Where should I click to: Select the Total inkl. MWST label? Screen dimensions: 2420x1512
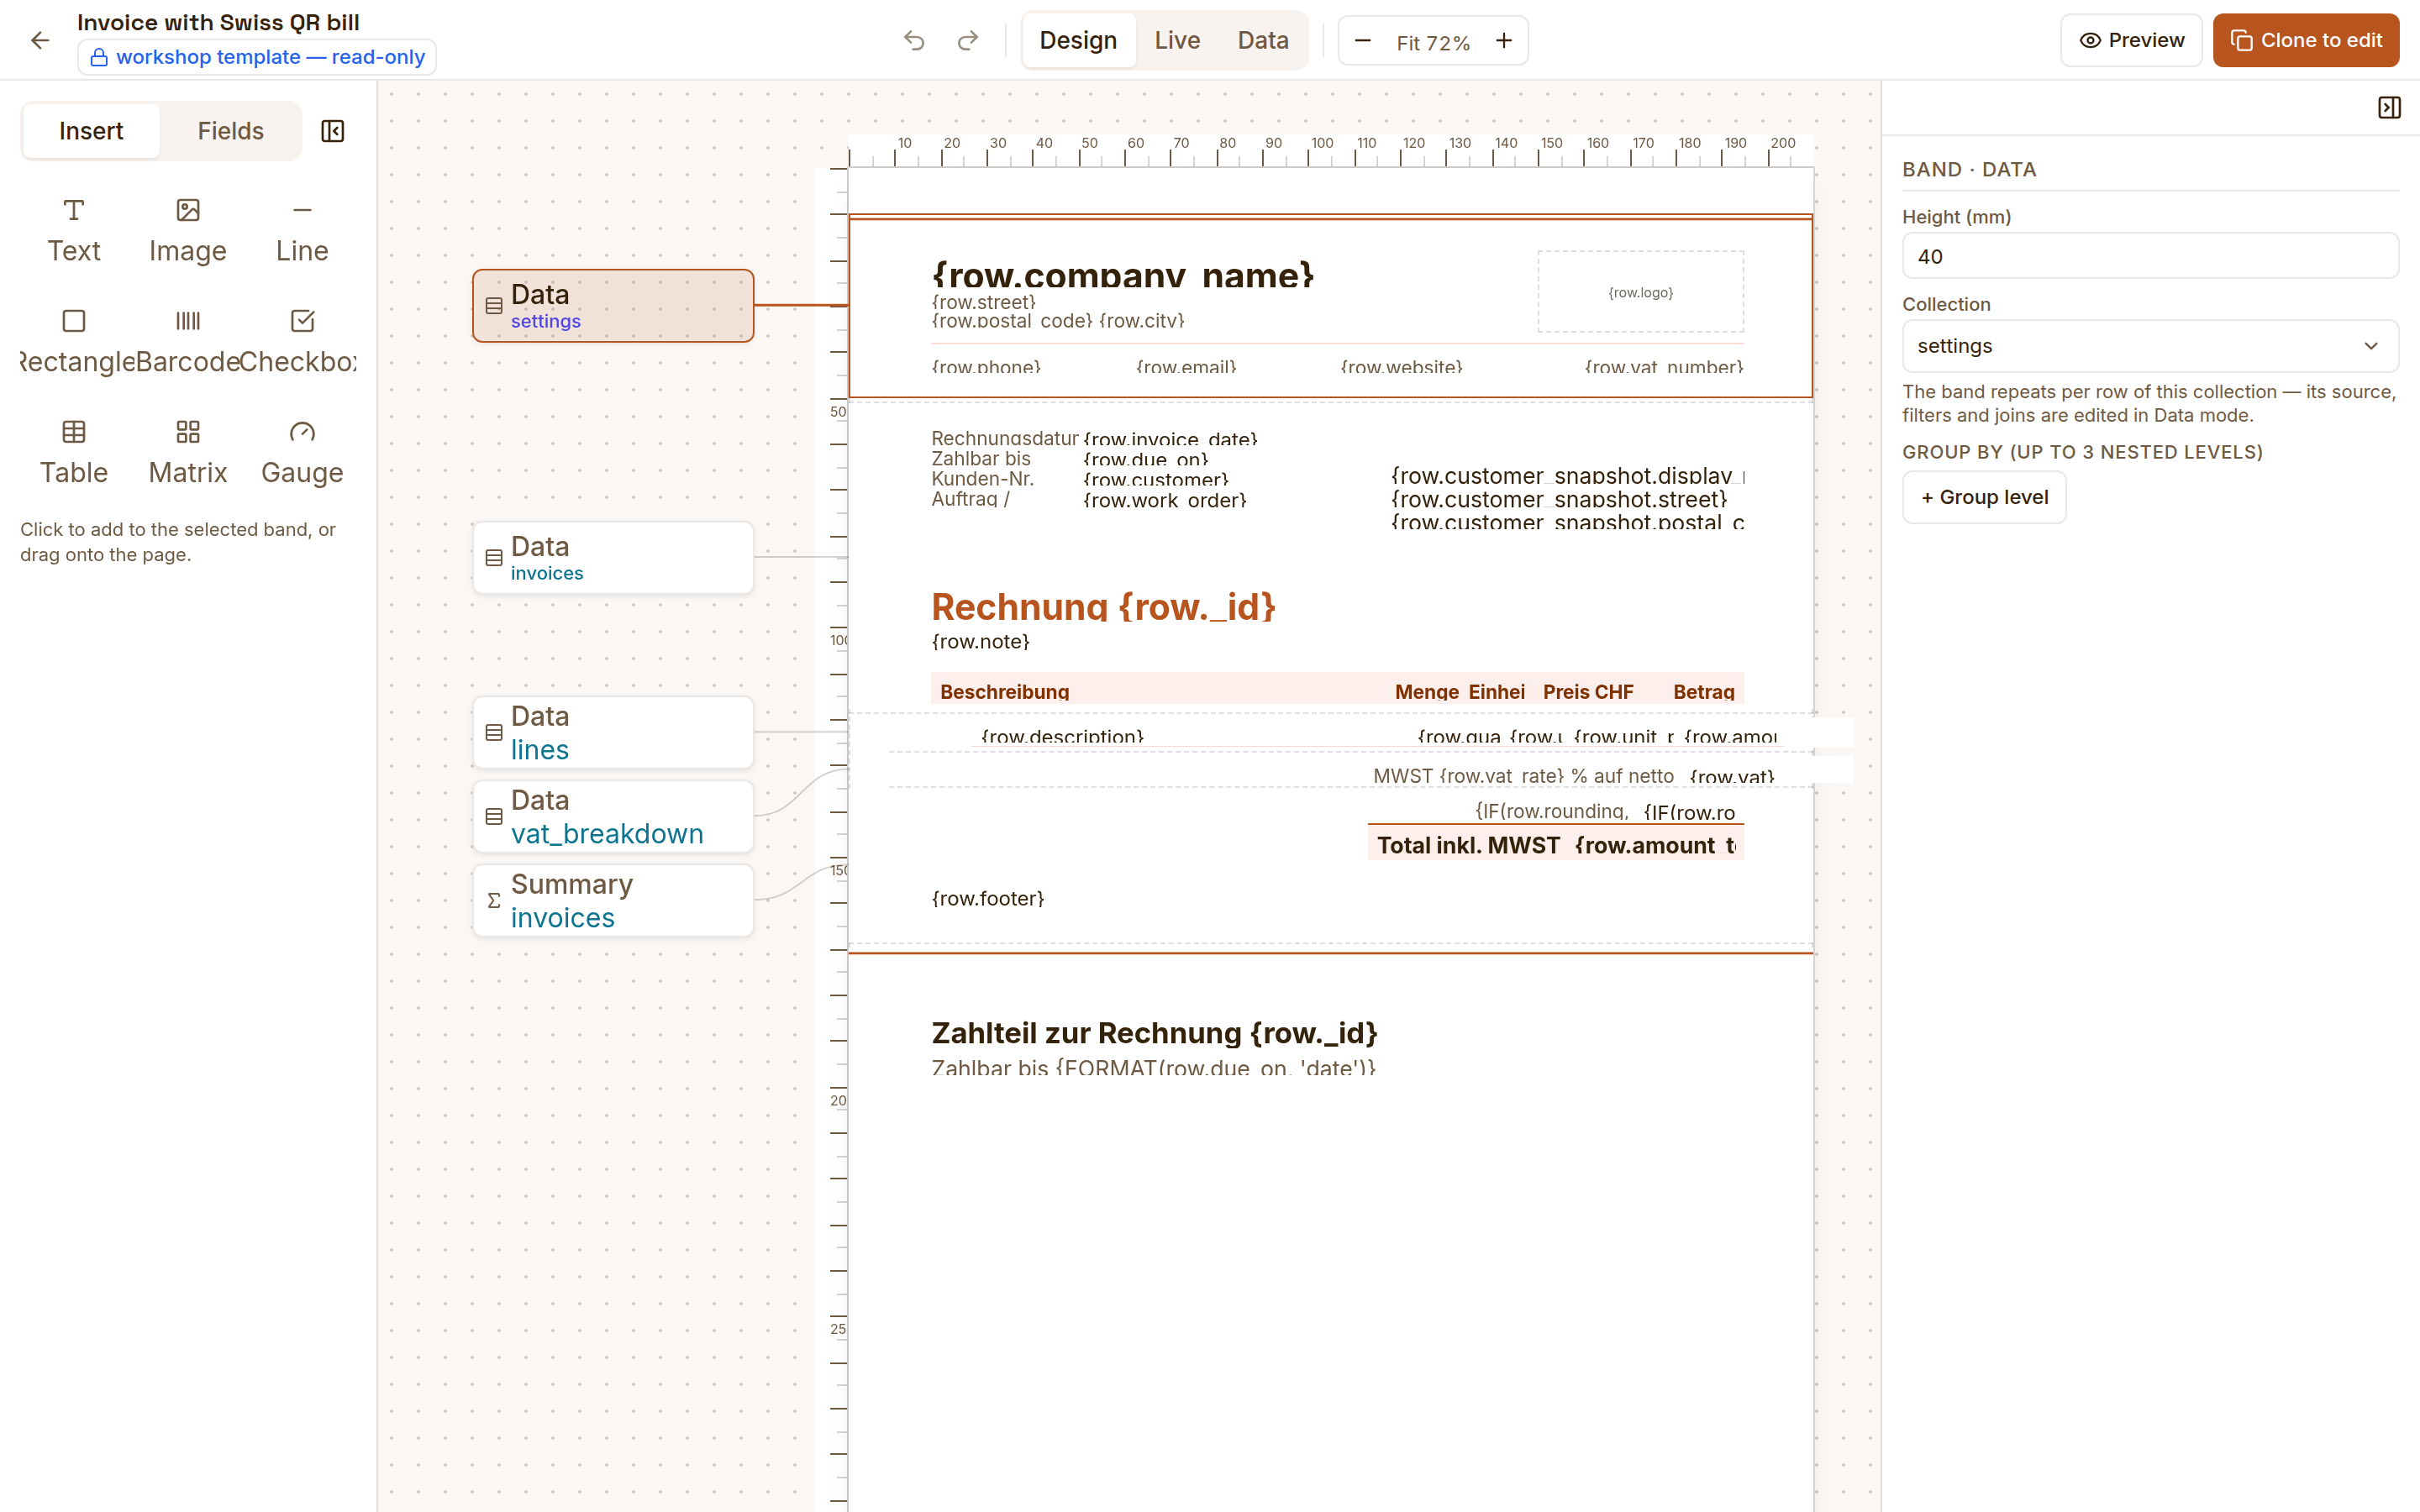tap(1468, 845)
